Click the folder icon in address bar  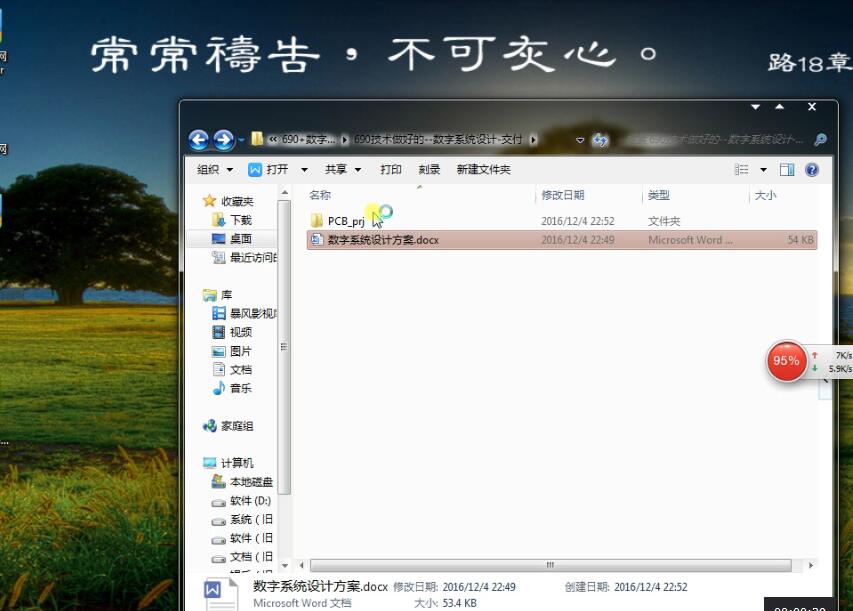click(x=257, y=139)
